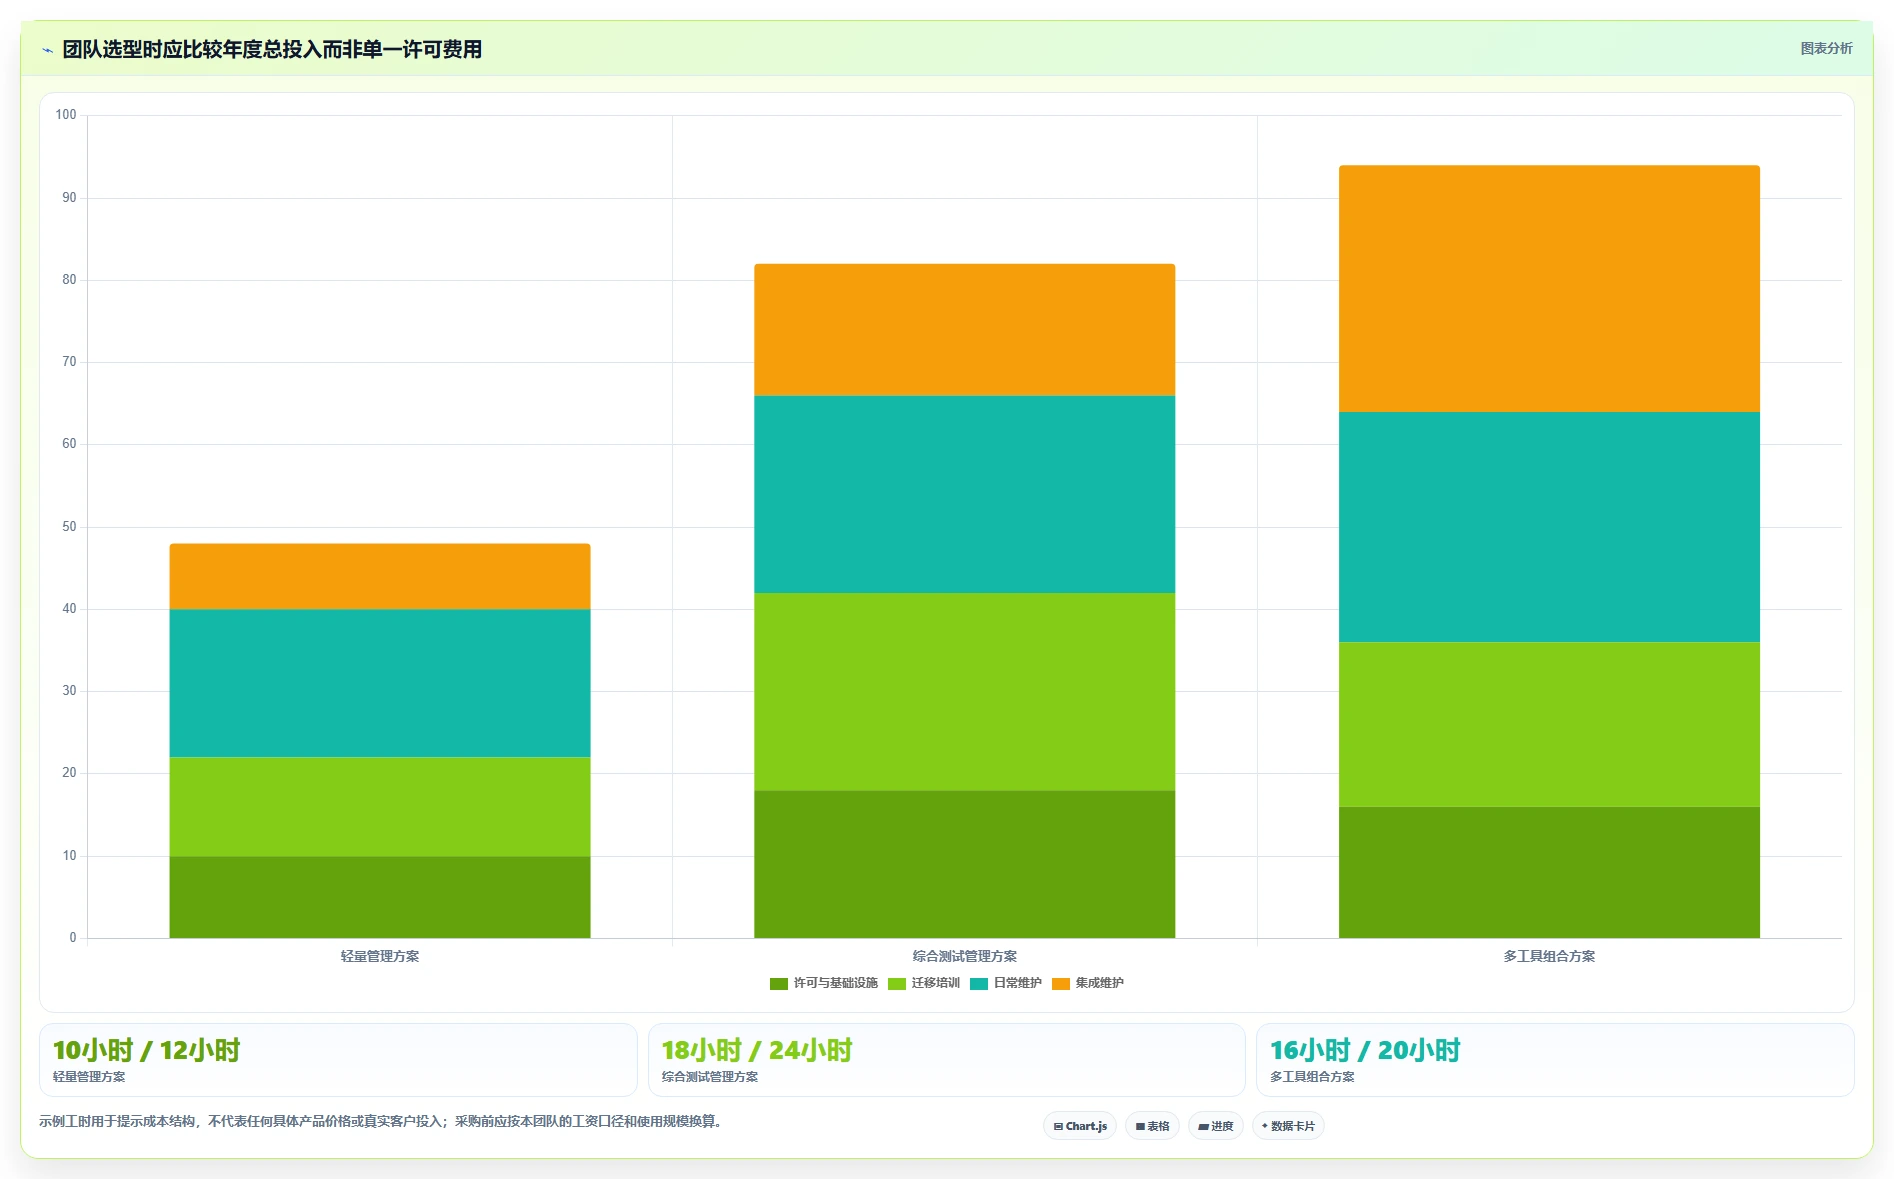The image size is (1894, 1179).
Task: Toggle the 迁移培训 legend color box
Action: click(x=896, y=984)
